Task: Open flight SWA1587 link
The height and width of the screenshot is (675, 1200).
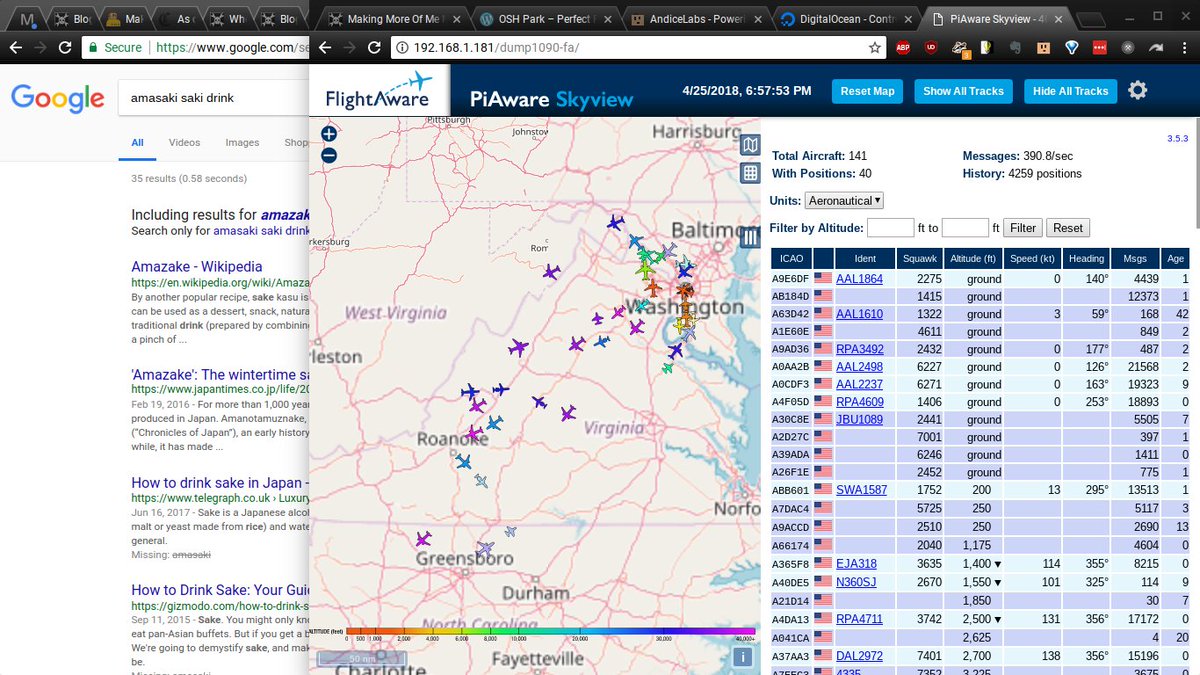Action: tap(861, 490)
